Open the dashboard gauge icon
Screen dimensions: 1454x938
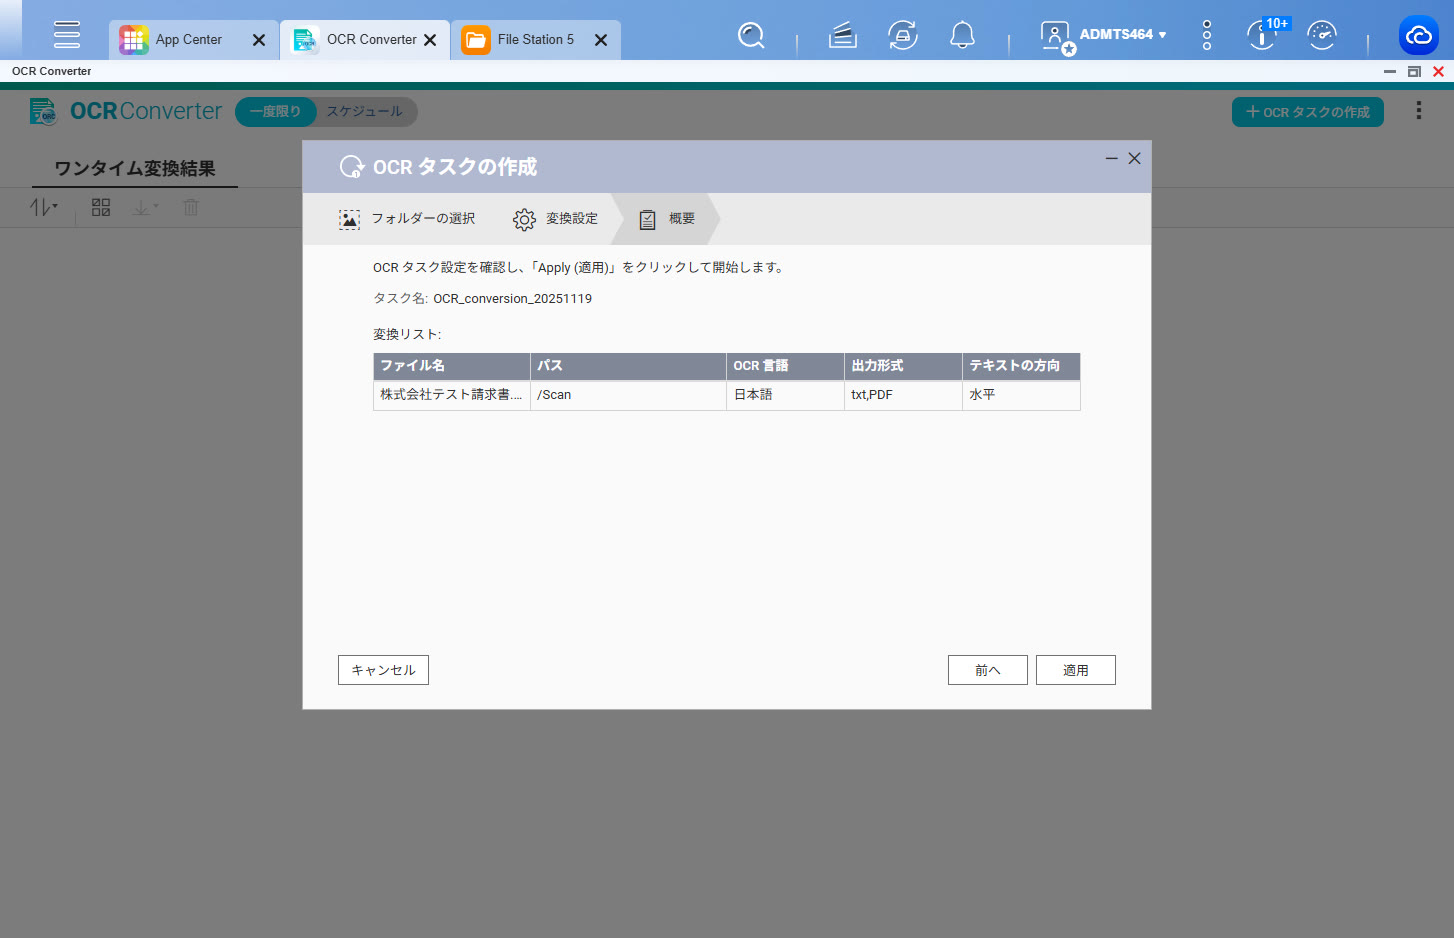tap(1322, 36)
